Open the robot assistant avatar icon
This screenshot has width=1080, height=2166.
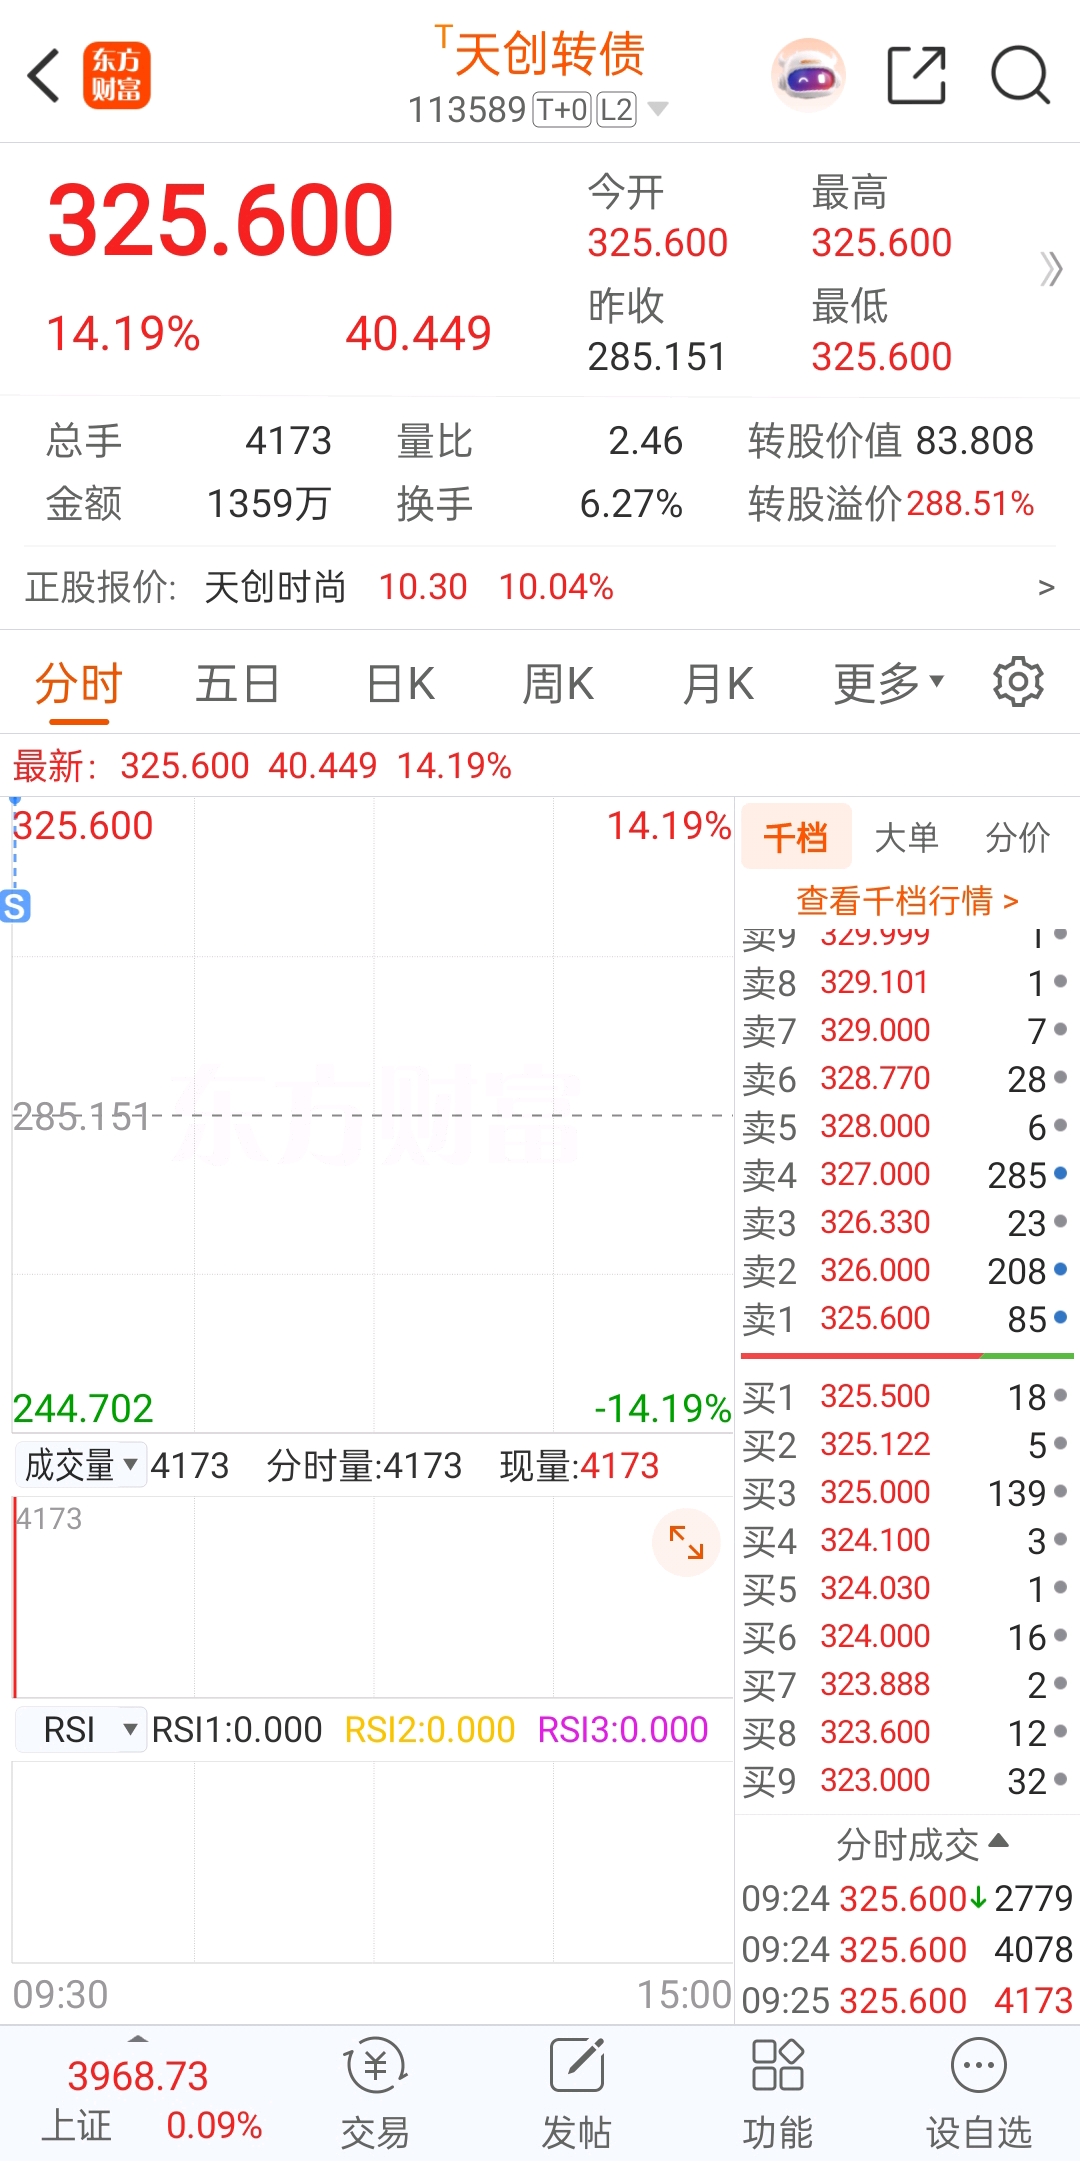[x=808, y=75]
